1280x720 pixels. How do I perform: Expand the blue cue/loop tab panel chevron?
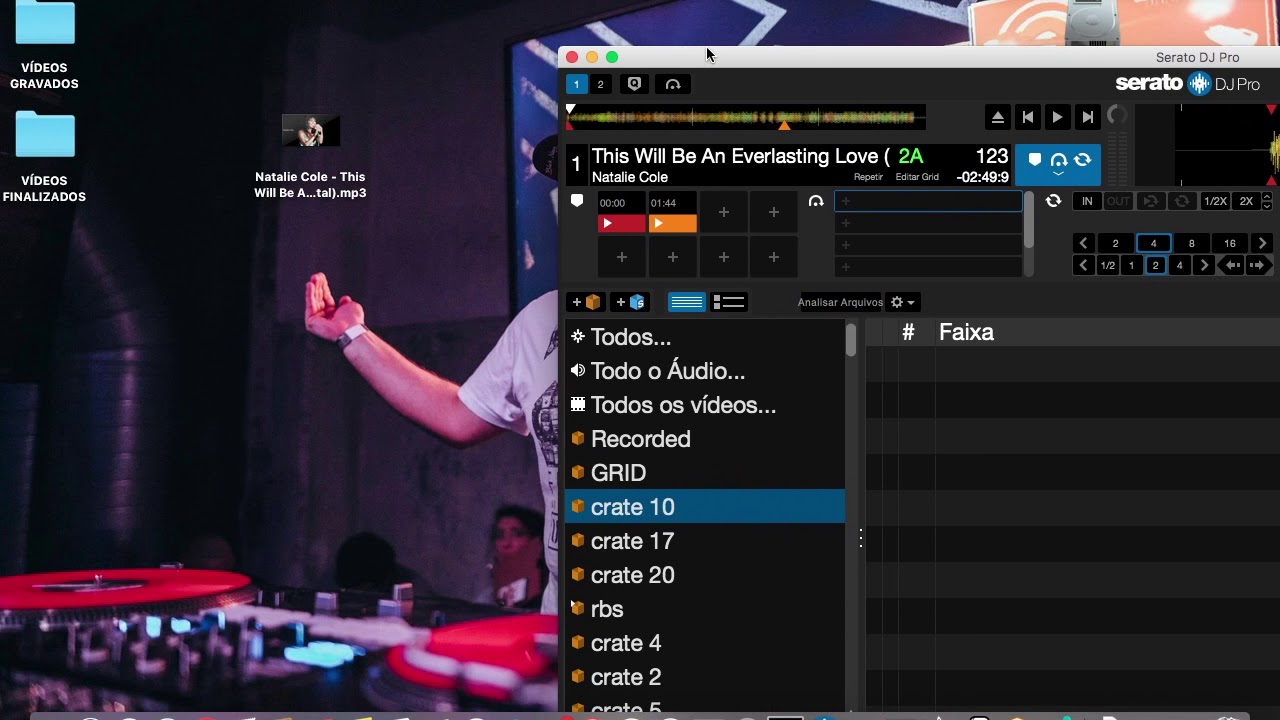[x=1058, y=175]
